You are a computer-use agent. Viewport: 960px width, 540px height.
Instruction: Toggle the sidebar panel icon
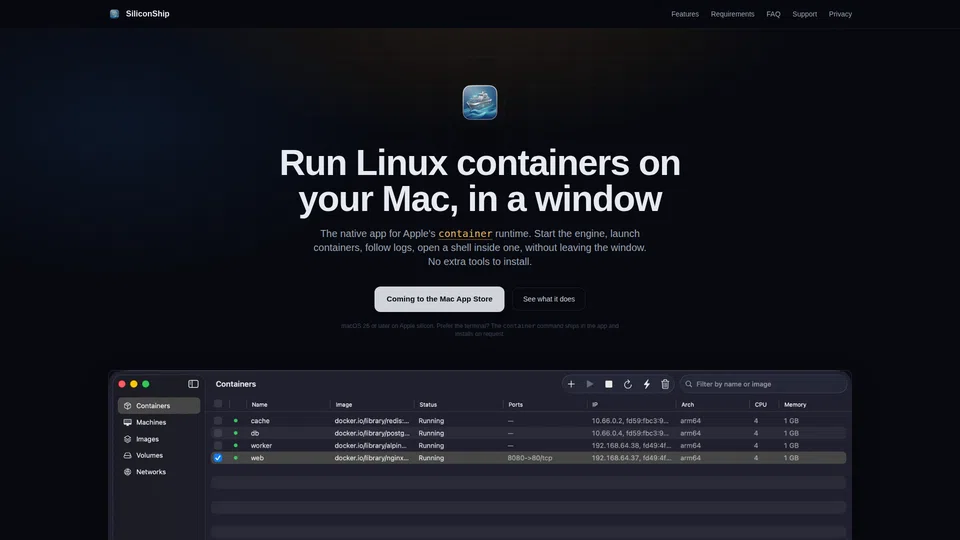tap(193, 384)
